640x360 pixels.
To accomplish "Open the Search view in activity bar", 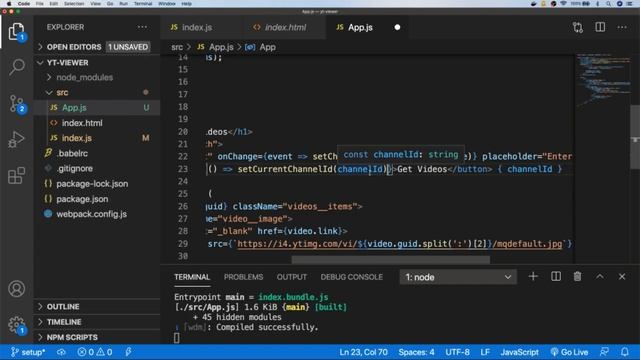I will [16, 67].
